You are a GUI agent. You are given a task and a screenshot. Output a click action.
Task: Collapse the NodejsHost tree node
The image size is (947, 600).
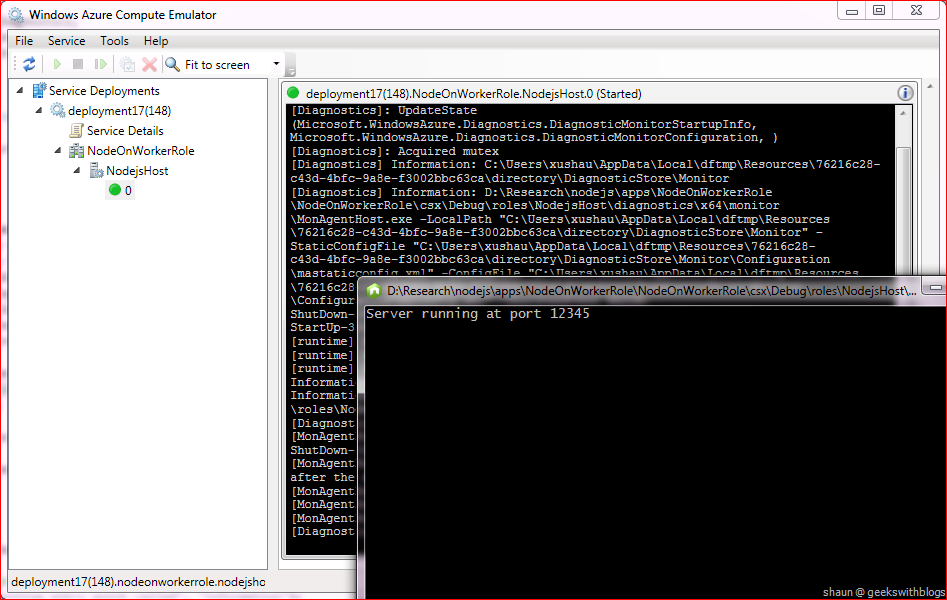(77, 170)
